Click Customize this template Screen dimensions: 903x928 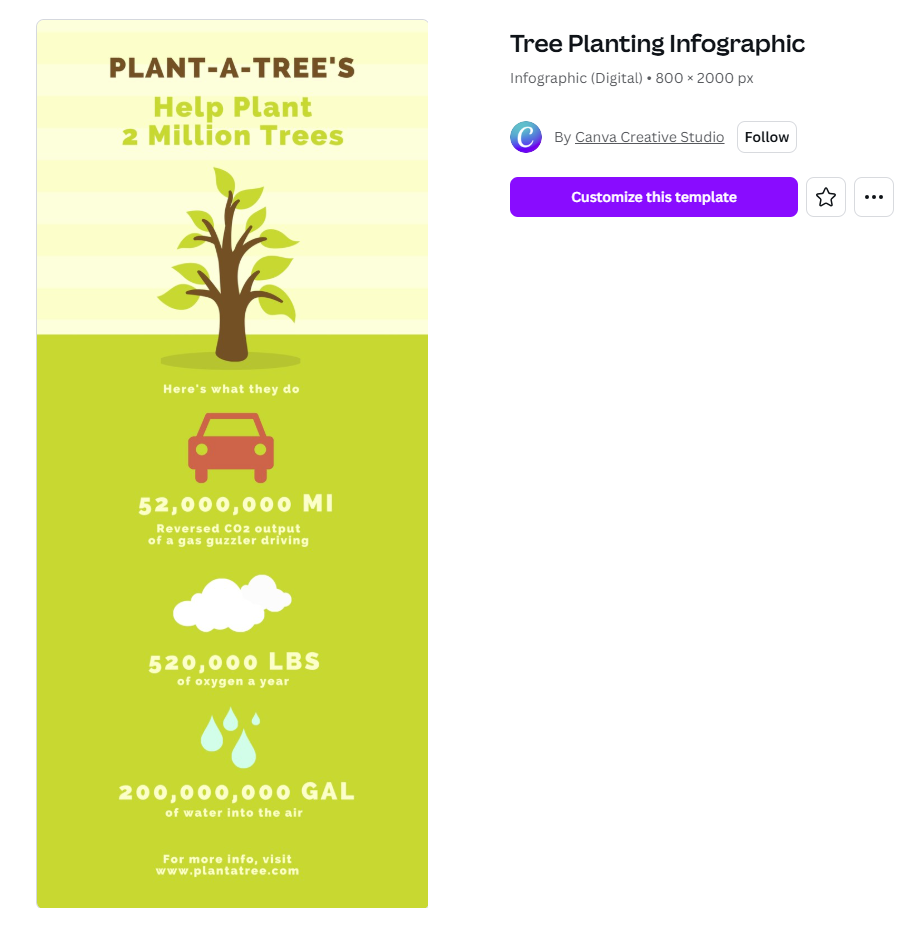point(654,197)
